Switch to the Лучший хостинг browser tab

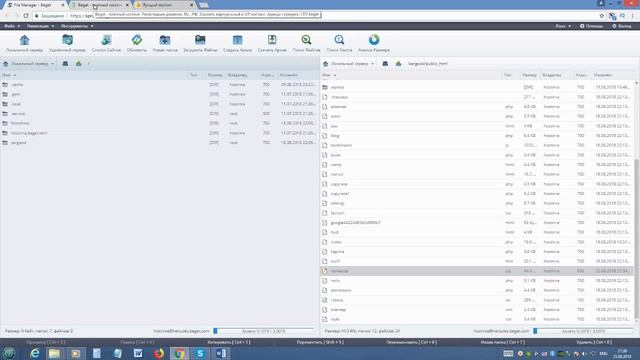tap(164, 5)
